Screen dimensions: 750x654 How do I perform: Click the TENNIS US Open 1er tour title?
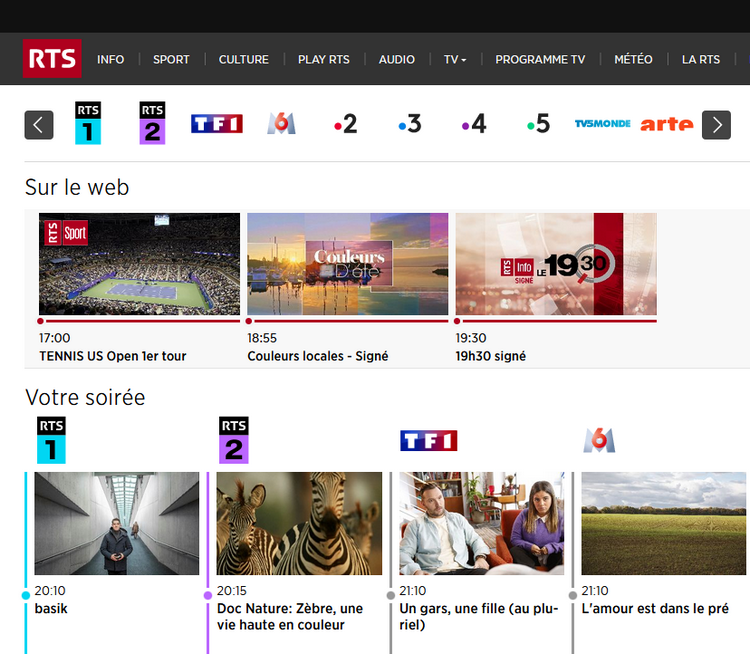coord(113,356)
